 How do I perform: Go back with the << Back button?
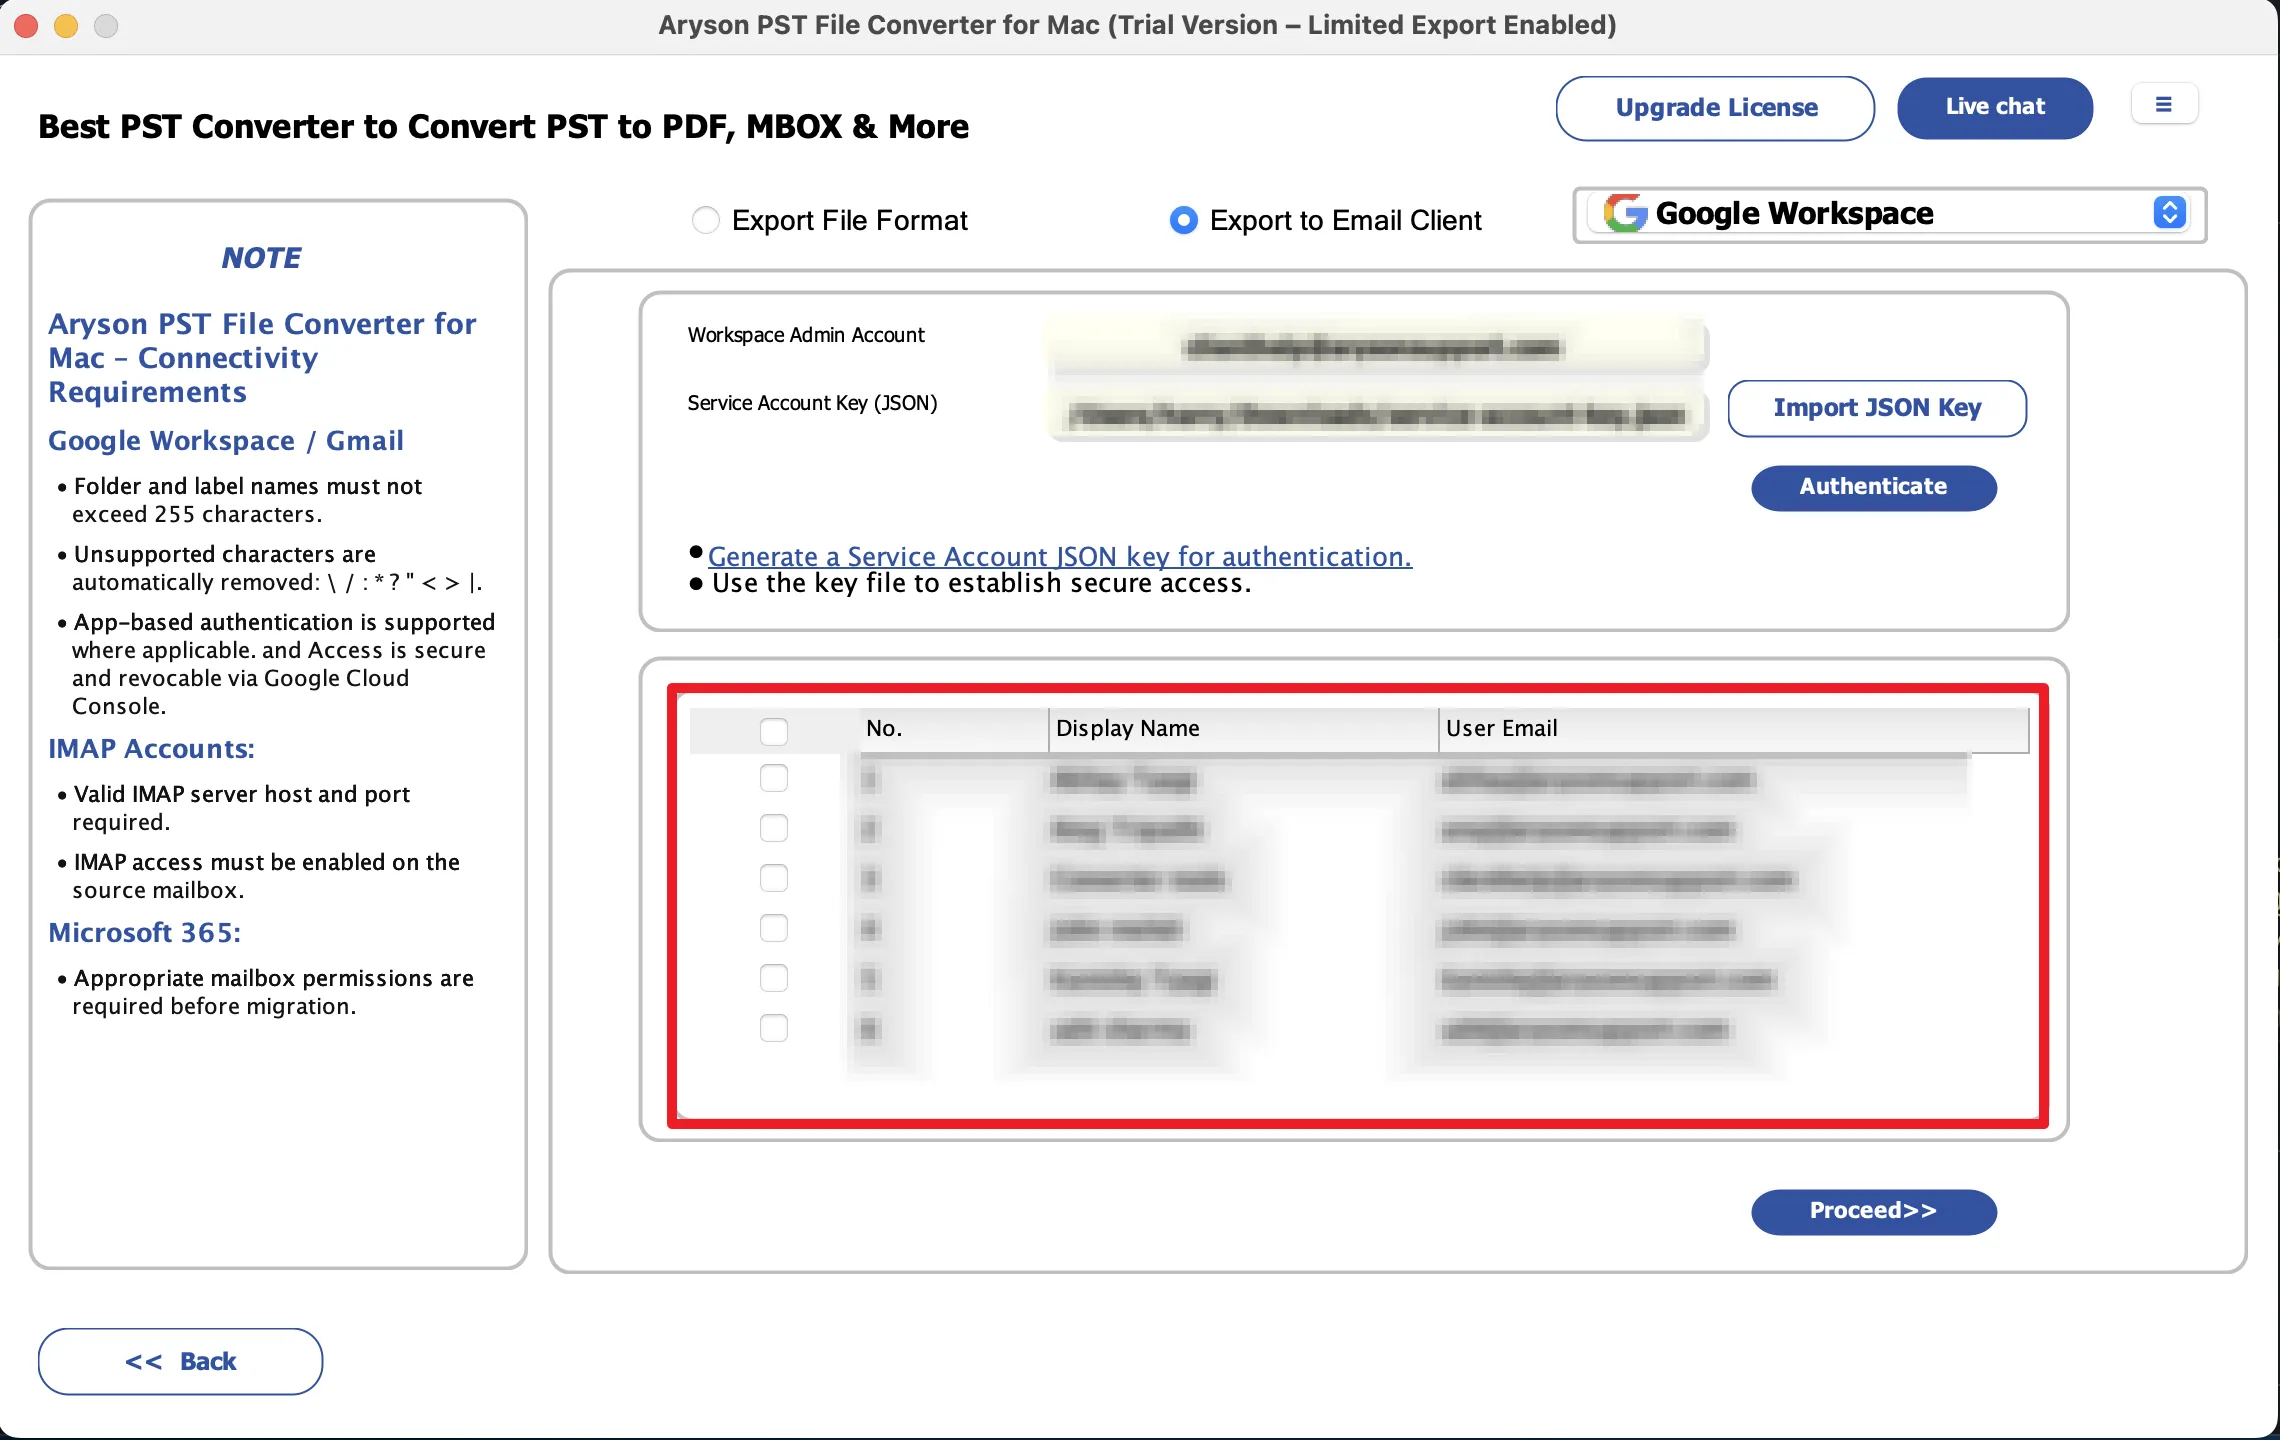pyautogui.click(x=181, y=1361)
